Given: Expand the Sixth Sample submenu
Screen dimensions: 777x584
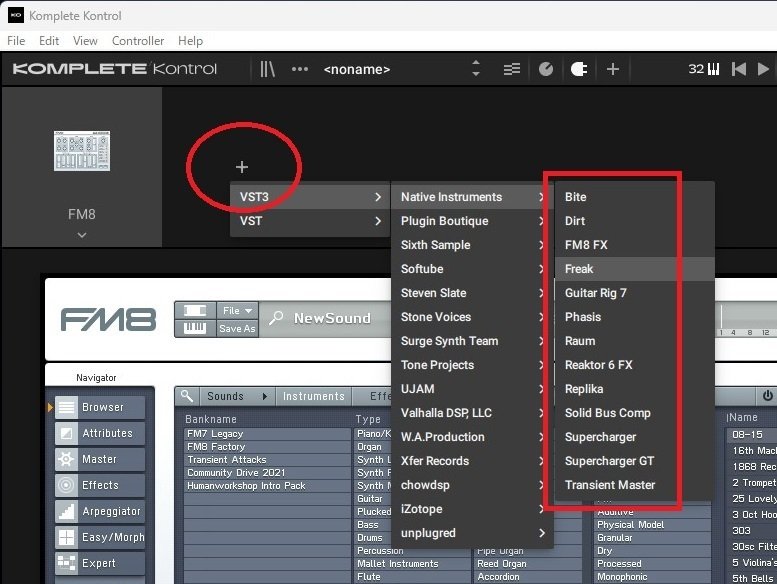Looking at the screenshot, I should (472, 245).
